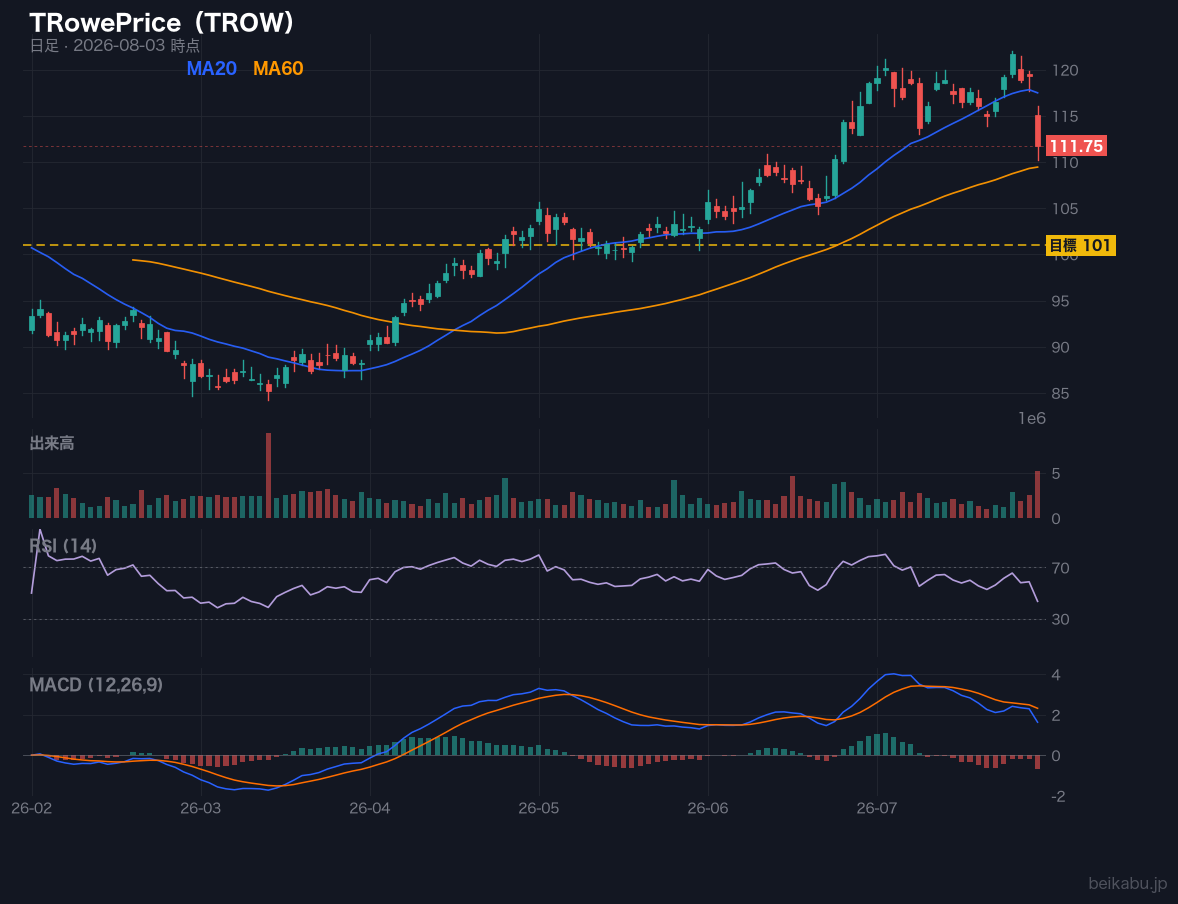The image size is (1178, 904).
Task: Click the 26-02 date axis label
Action: [32, 809]
